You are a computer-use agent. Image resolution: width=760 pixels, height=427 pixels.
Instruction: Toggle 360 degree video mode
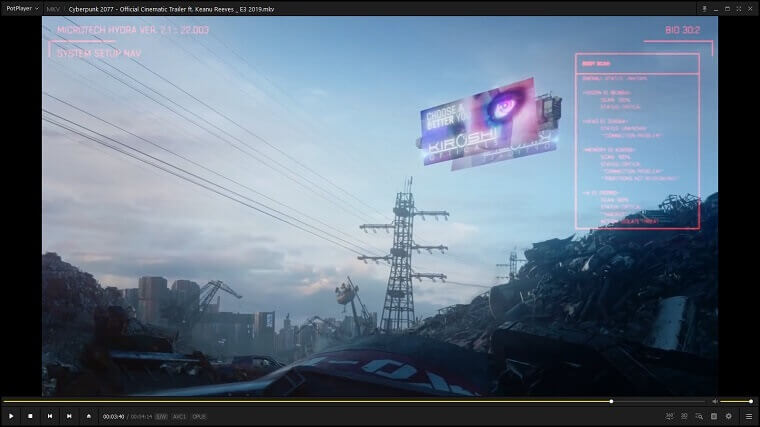pyautogui.click(x=669, y=416)
